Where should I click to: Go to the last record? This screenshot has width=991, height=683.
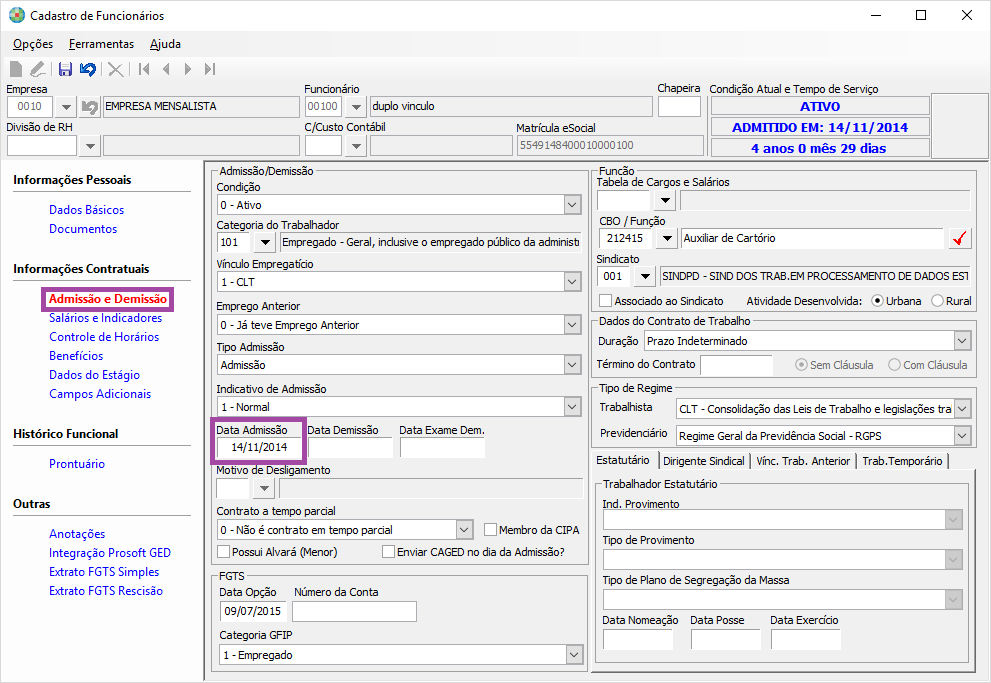tap(210, 69)
